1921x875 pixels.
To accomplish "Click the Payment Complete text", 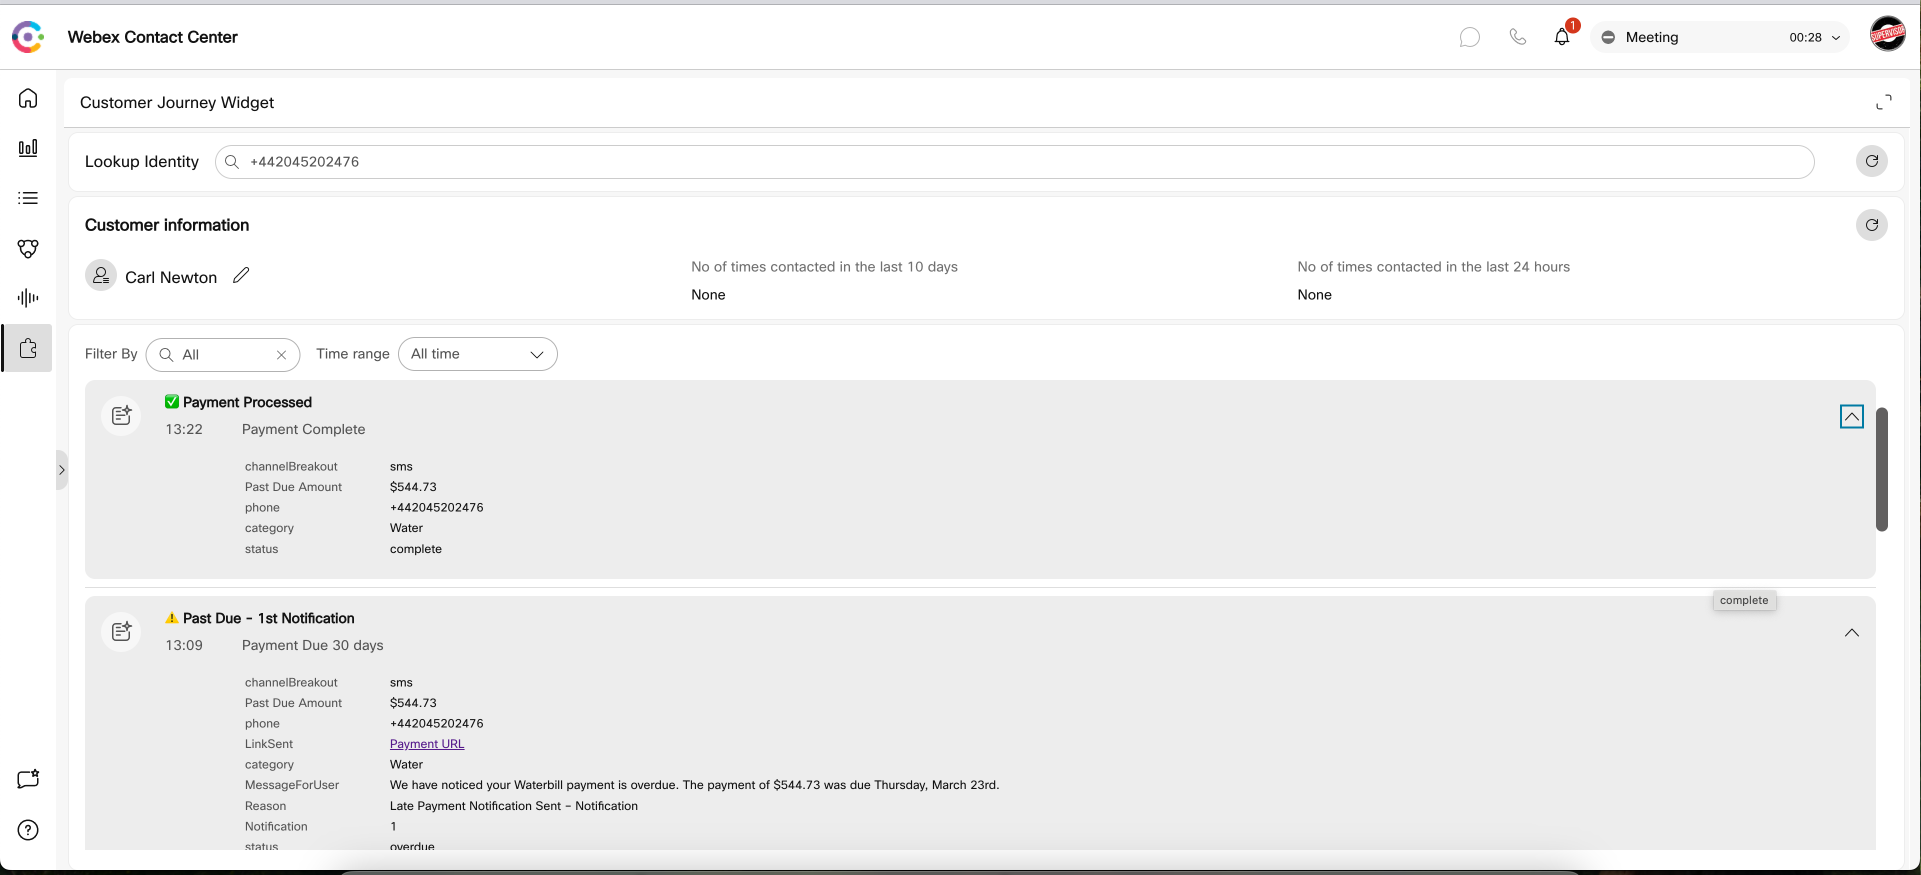I will tap(303, 429).
